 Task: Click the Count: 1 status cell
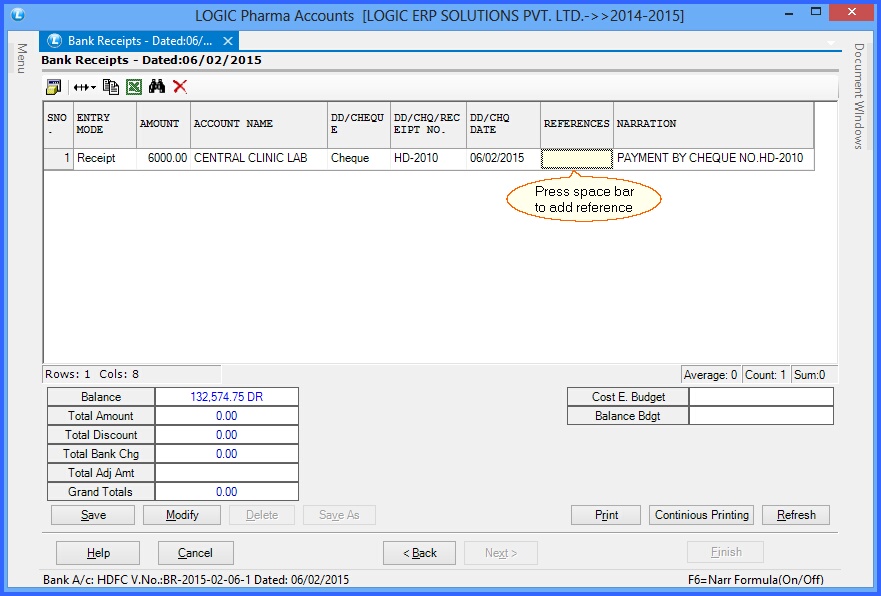766,375
